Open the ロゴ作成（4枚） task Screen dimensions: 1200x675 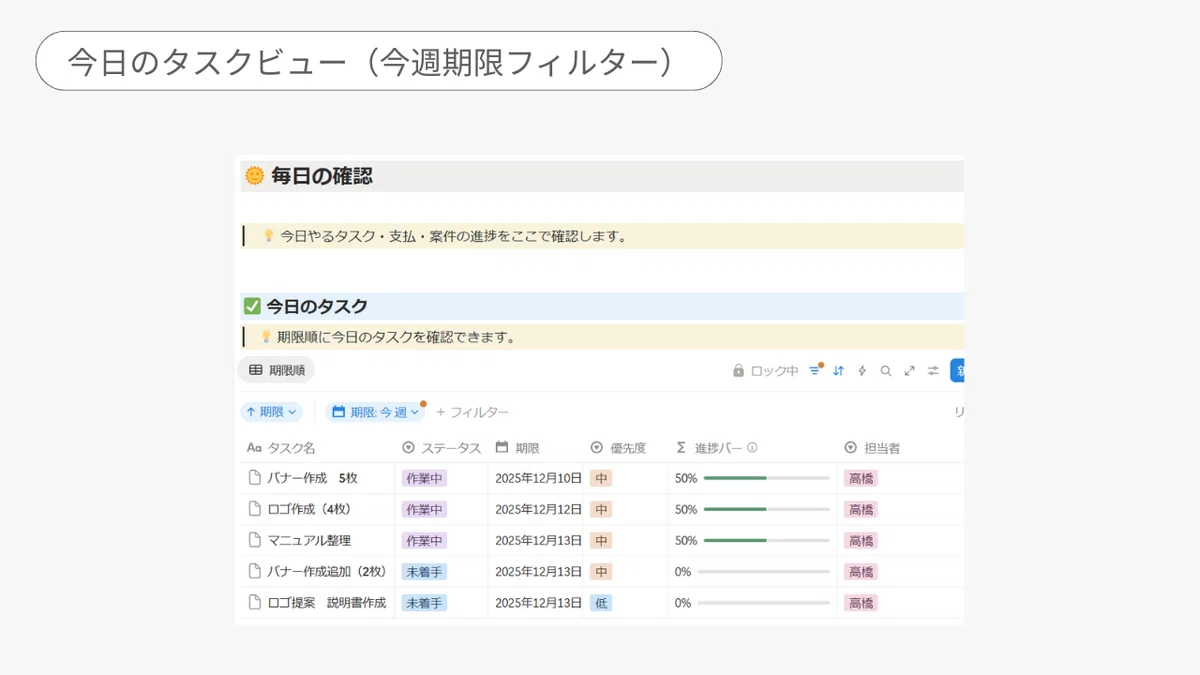(309, 509)
